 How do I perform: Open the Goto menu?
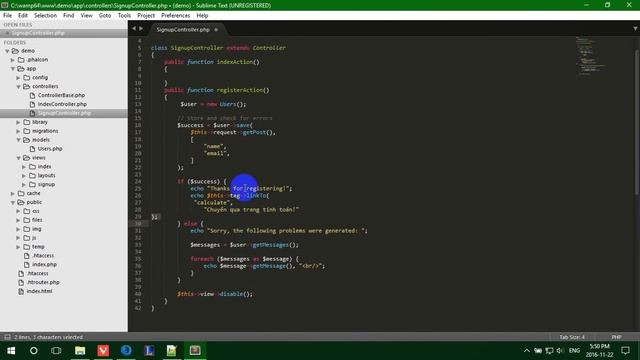tap(105, 16)
